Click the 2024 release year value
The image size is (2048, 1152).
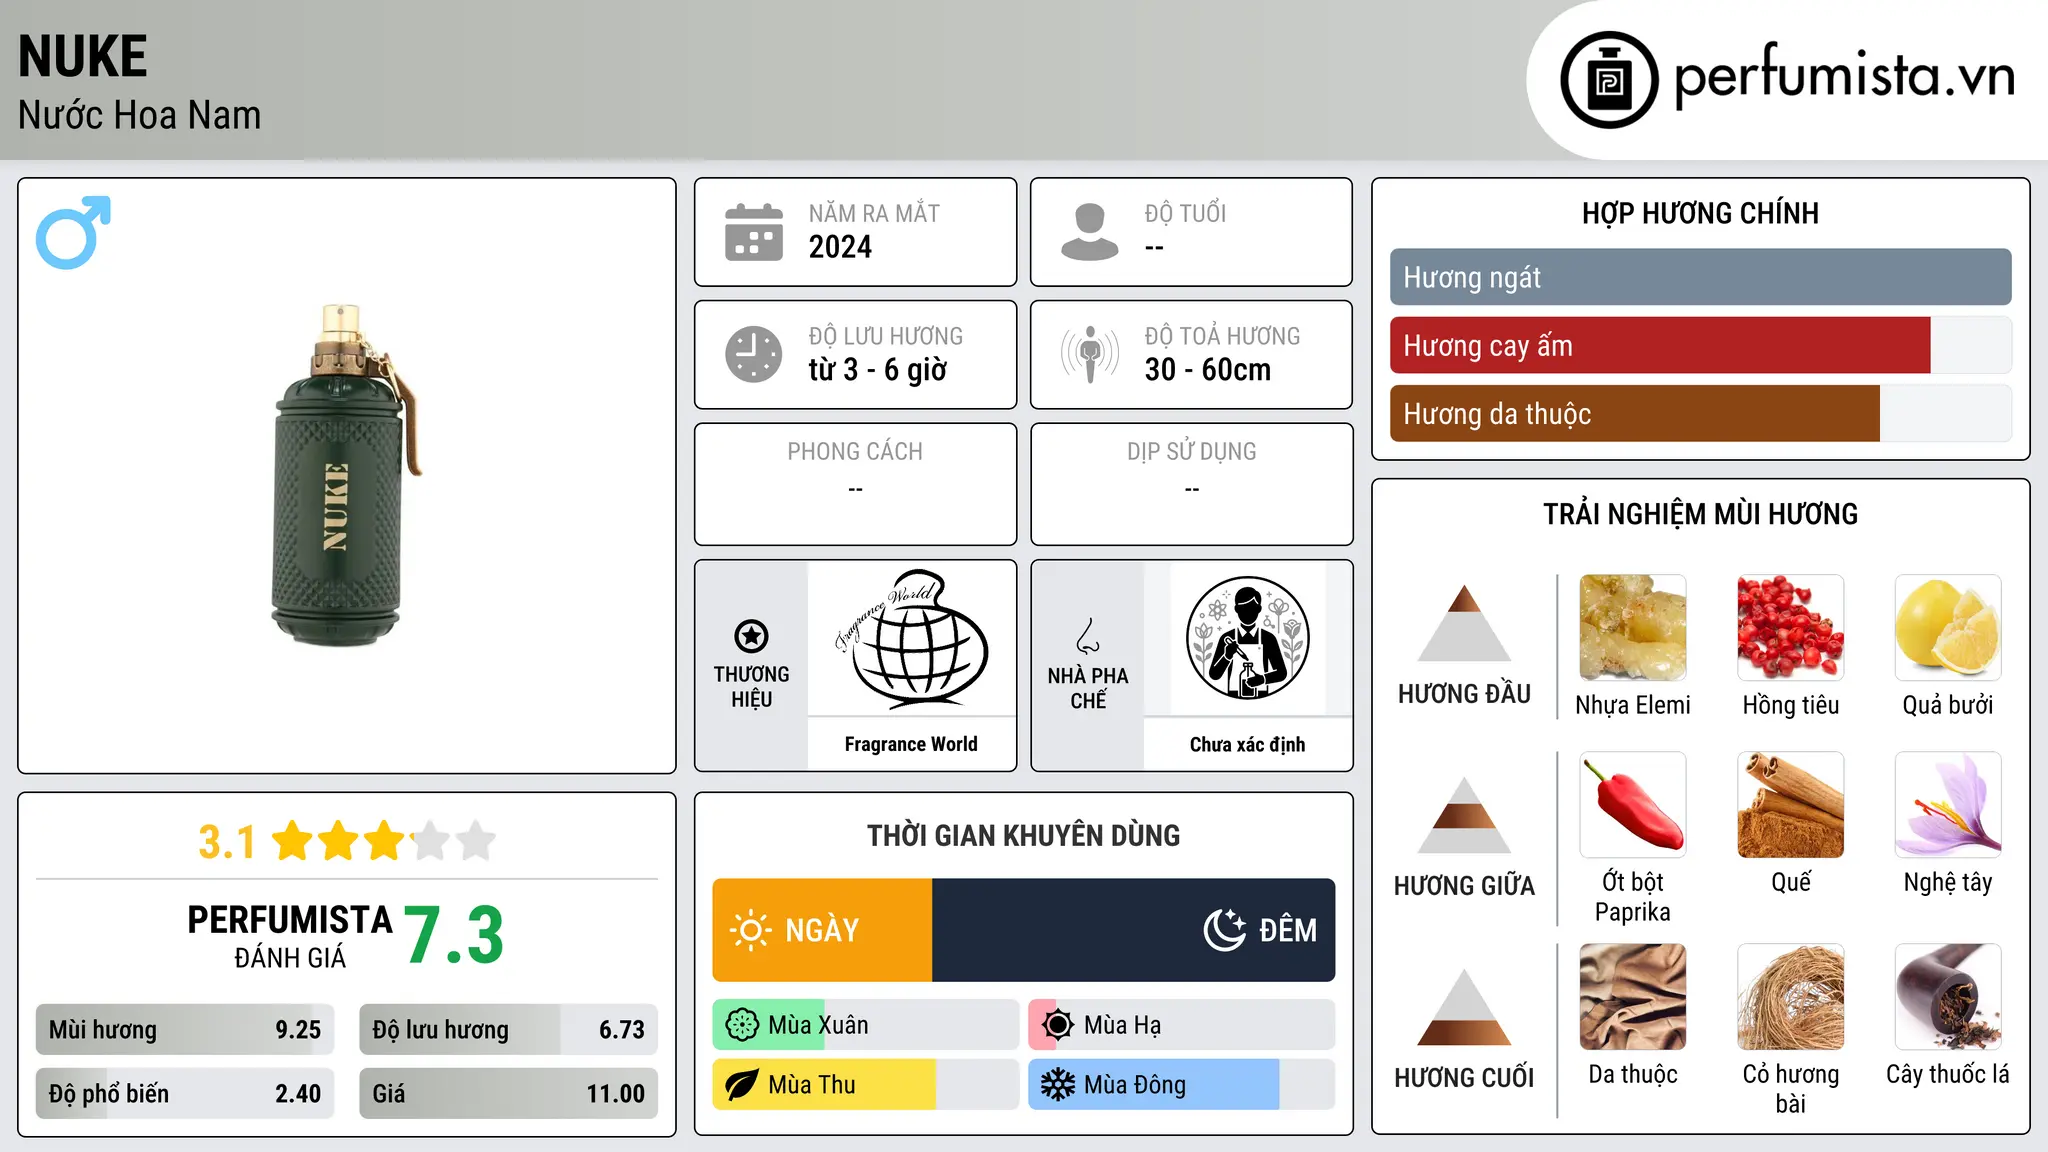[840, 247]
